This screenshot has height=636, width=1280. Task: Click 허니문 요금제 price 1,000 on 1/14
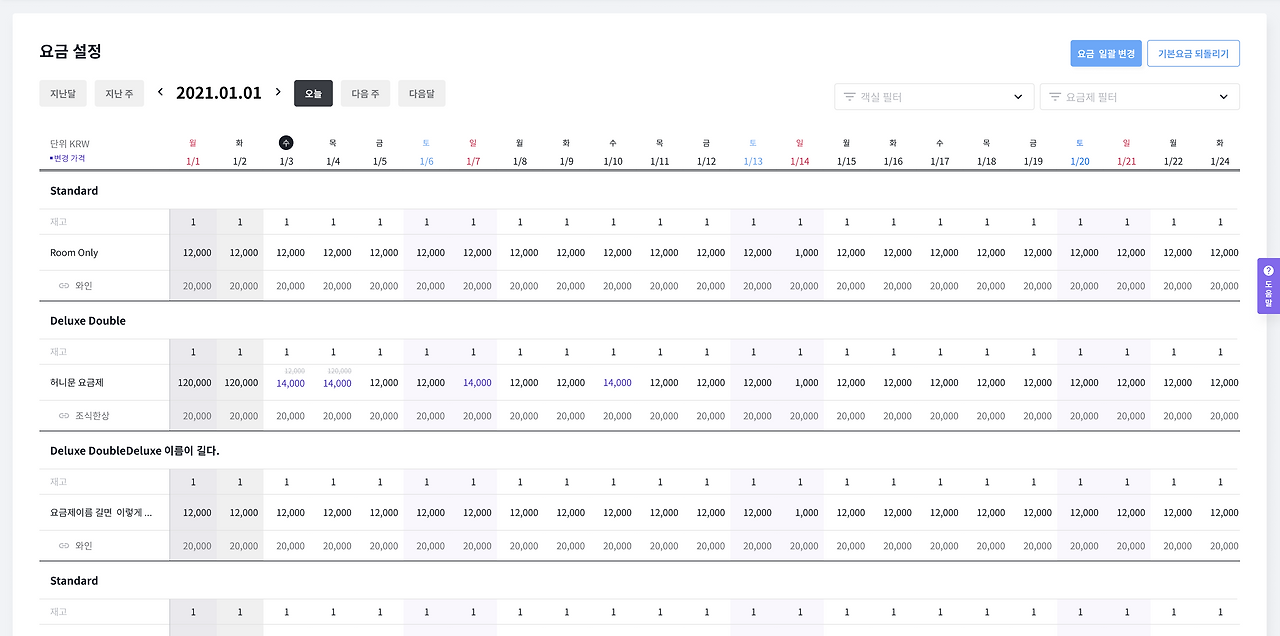806,383
